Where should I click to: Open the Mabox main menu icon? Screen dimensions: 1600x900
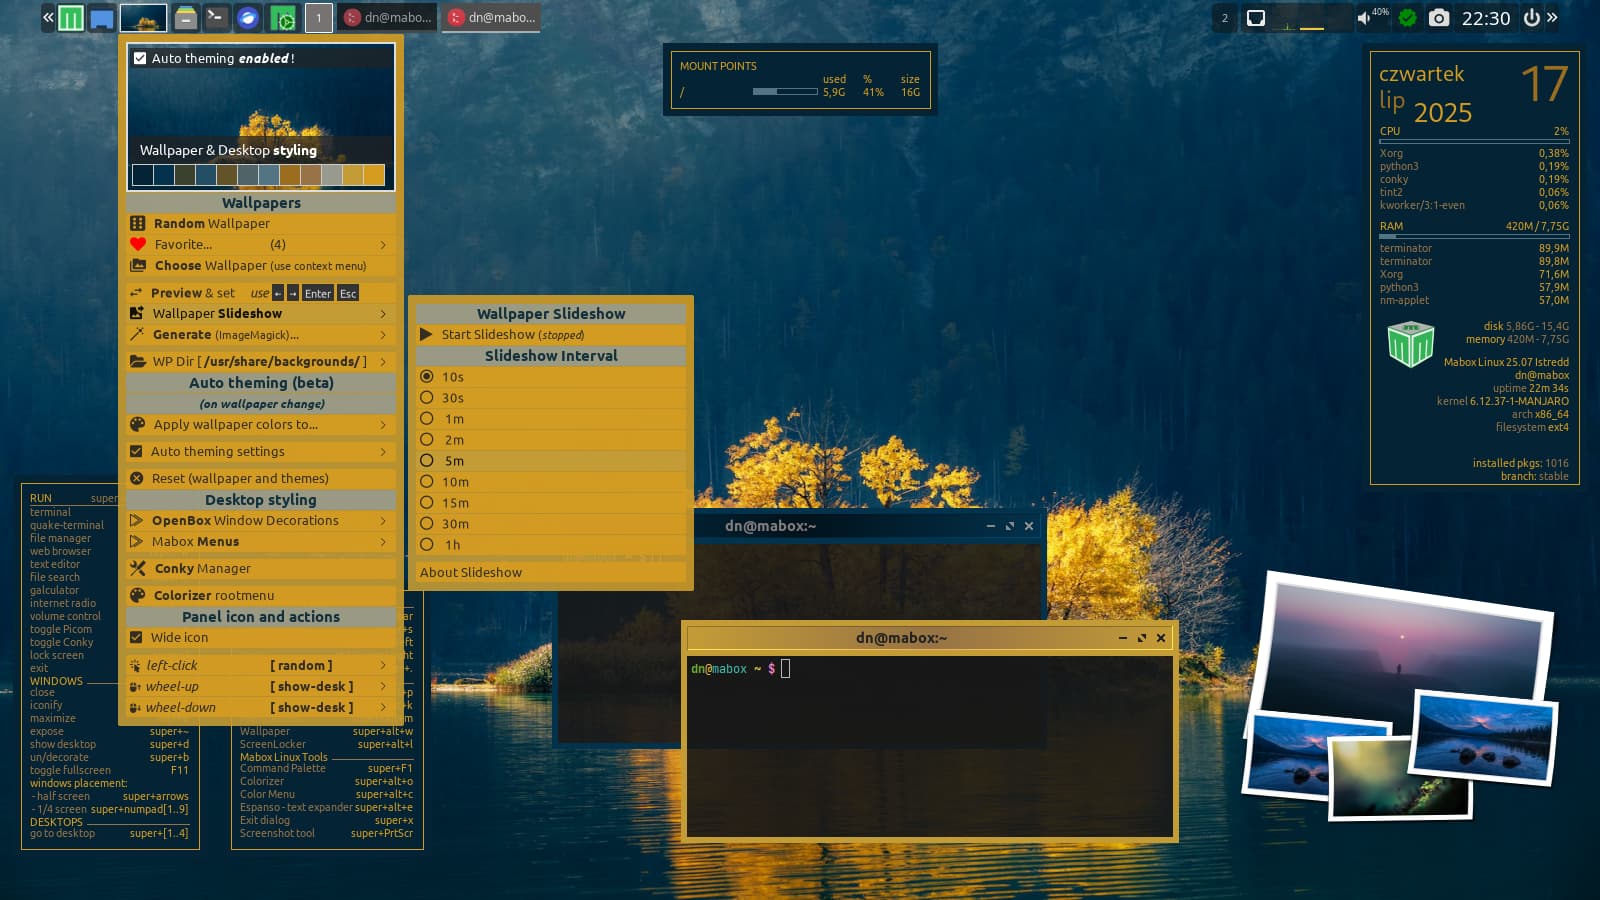point(71,18)
